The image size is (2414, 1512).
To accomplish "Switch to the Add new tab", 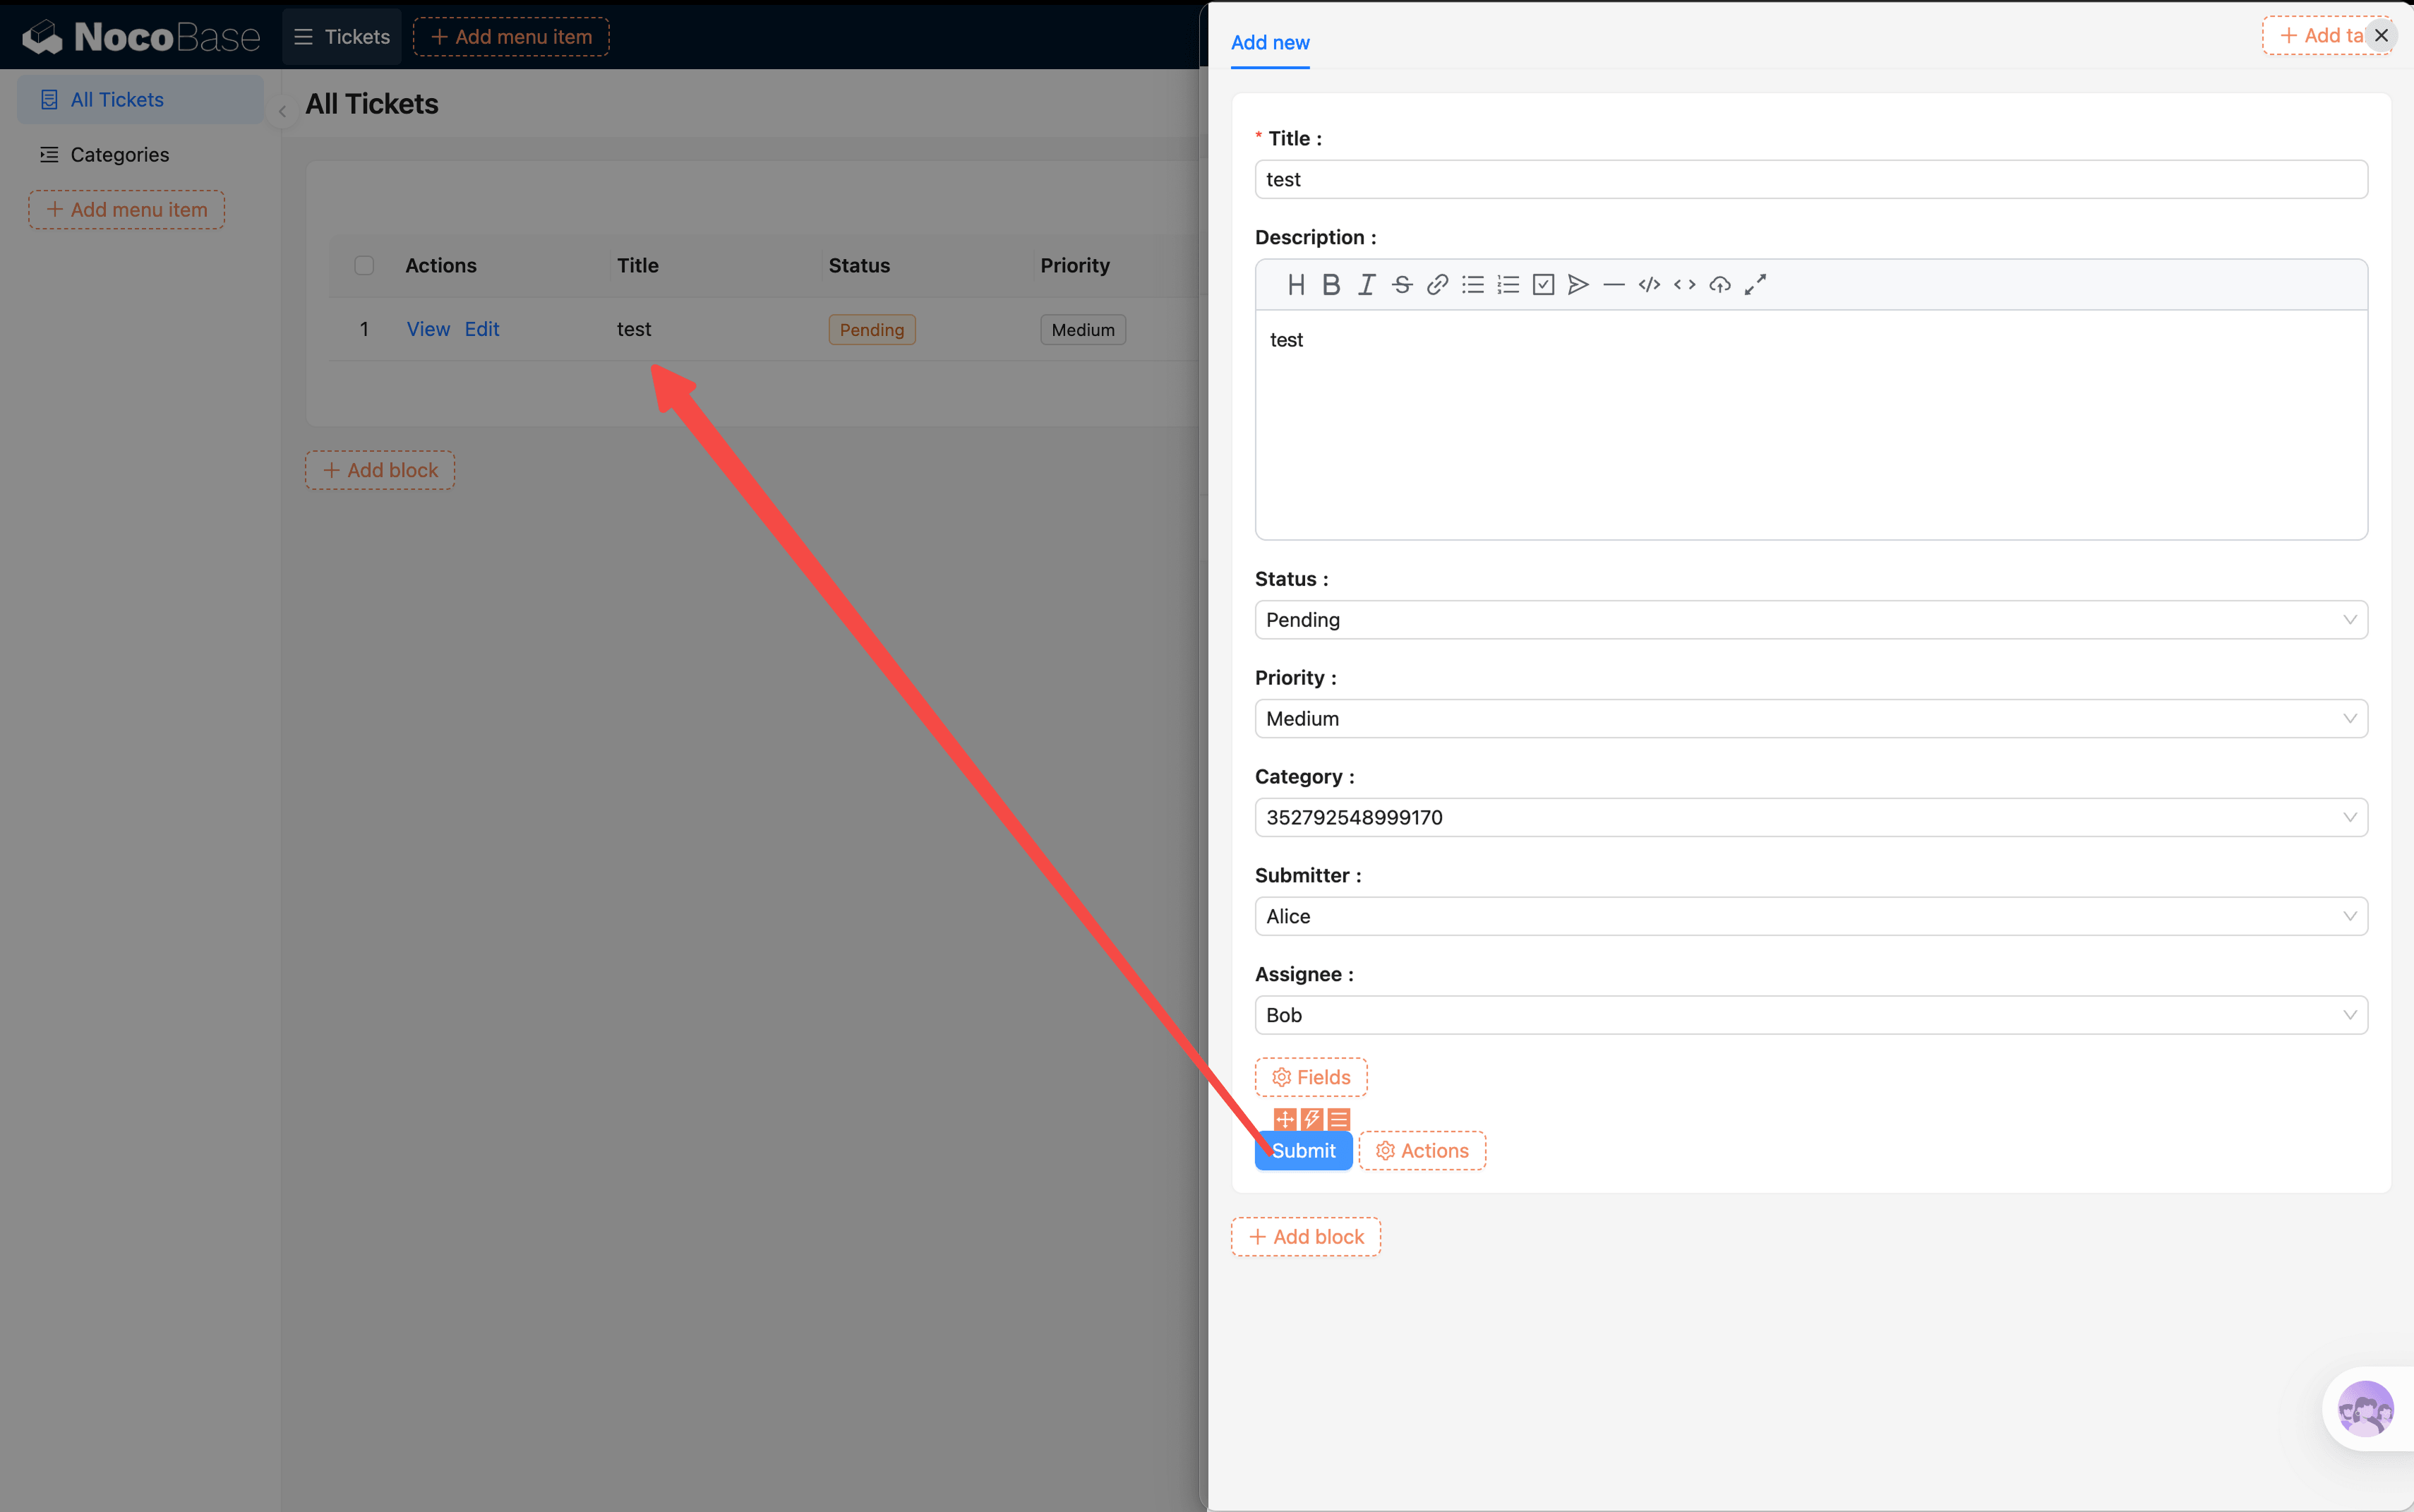I will (1269, 42).
